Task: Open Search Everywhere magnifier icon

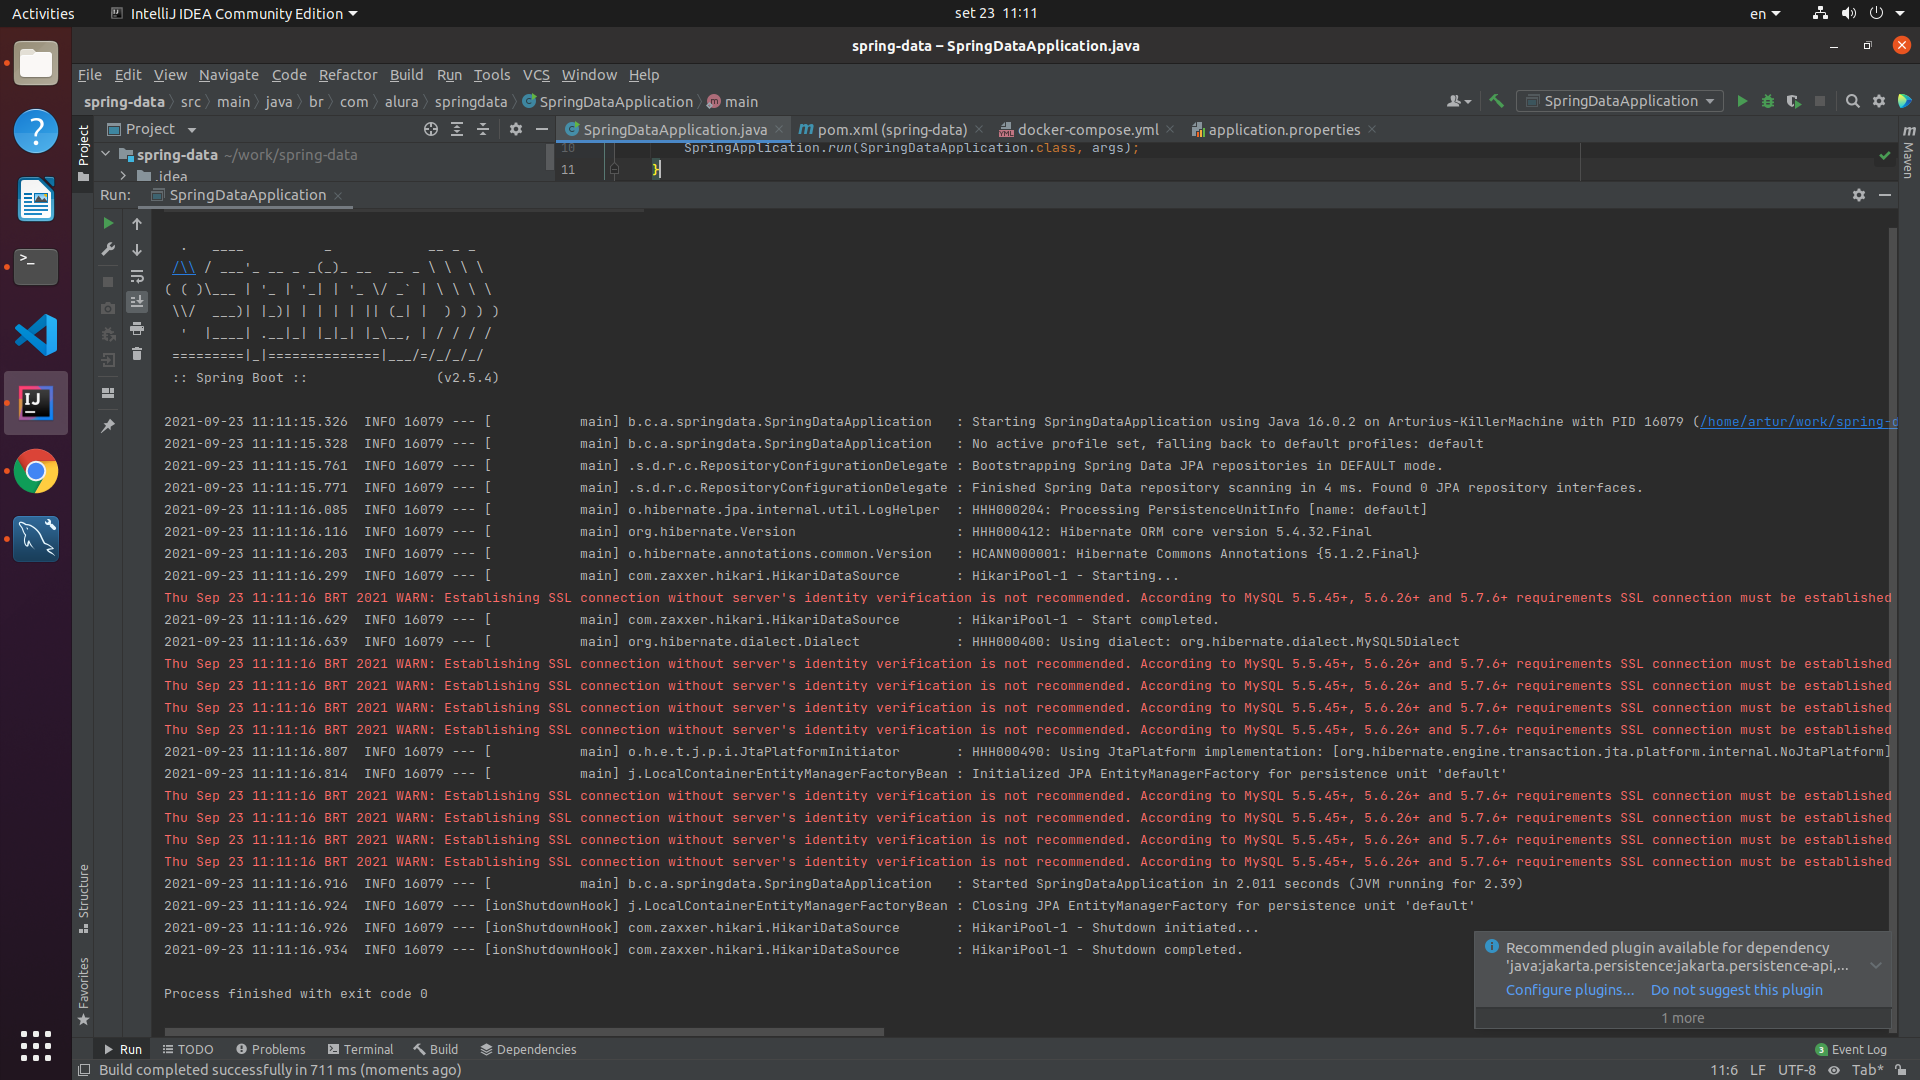Action: tap(1852, 101)
